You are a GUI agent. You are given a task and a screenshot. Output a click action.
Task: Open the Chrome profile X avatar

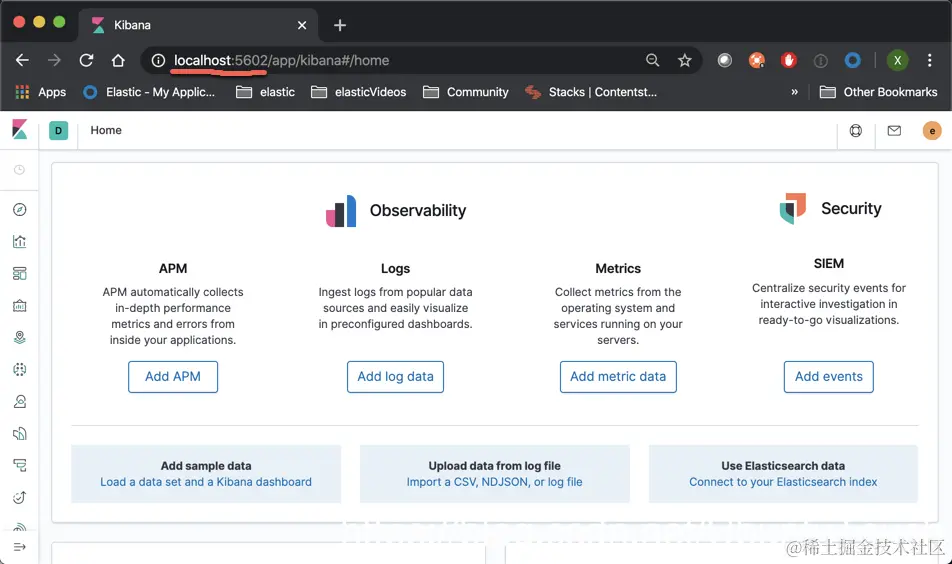pos(897,60)
